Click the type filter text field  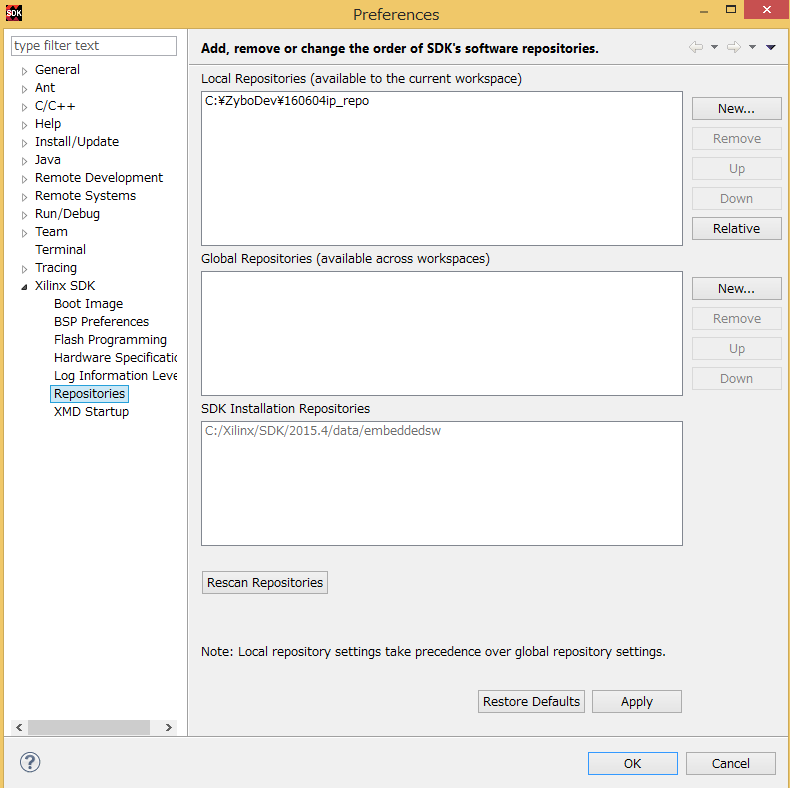[x=94, y=46]
